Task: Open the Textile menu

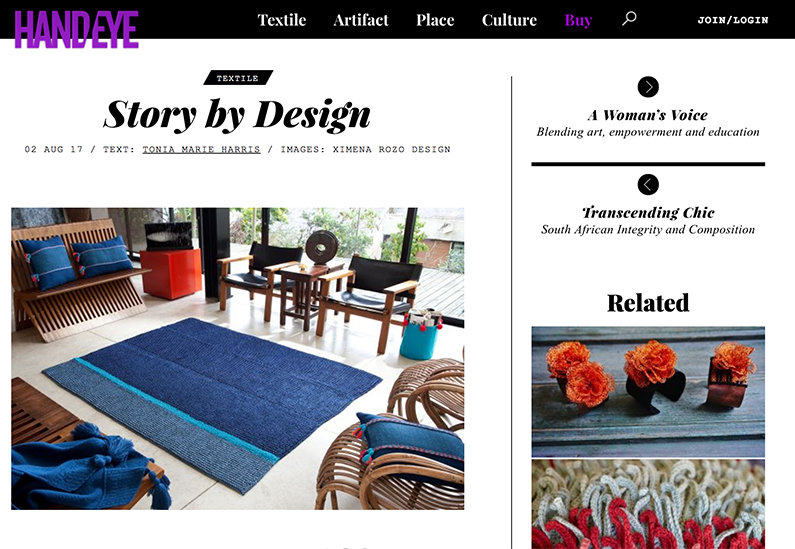Action: (x=282, y=20)
